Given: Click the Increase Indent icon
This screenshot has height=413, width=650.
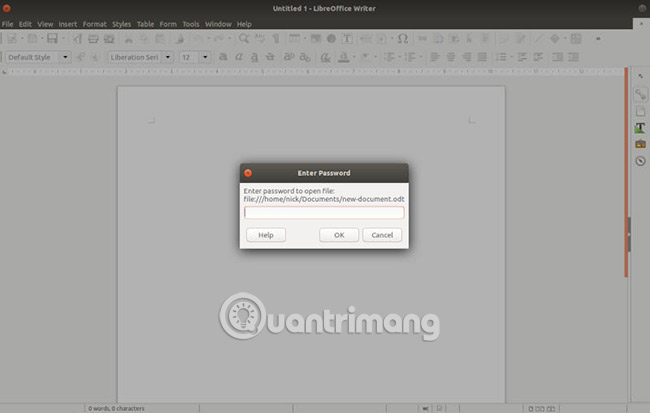Looking at the screenshot, I should click(558, 57).
